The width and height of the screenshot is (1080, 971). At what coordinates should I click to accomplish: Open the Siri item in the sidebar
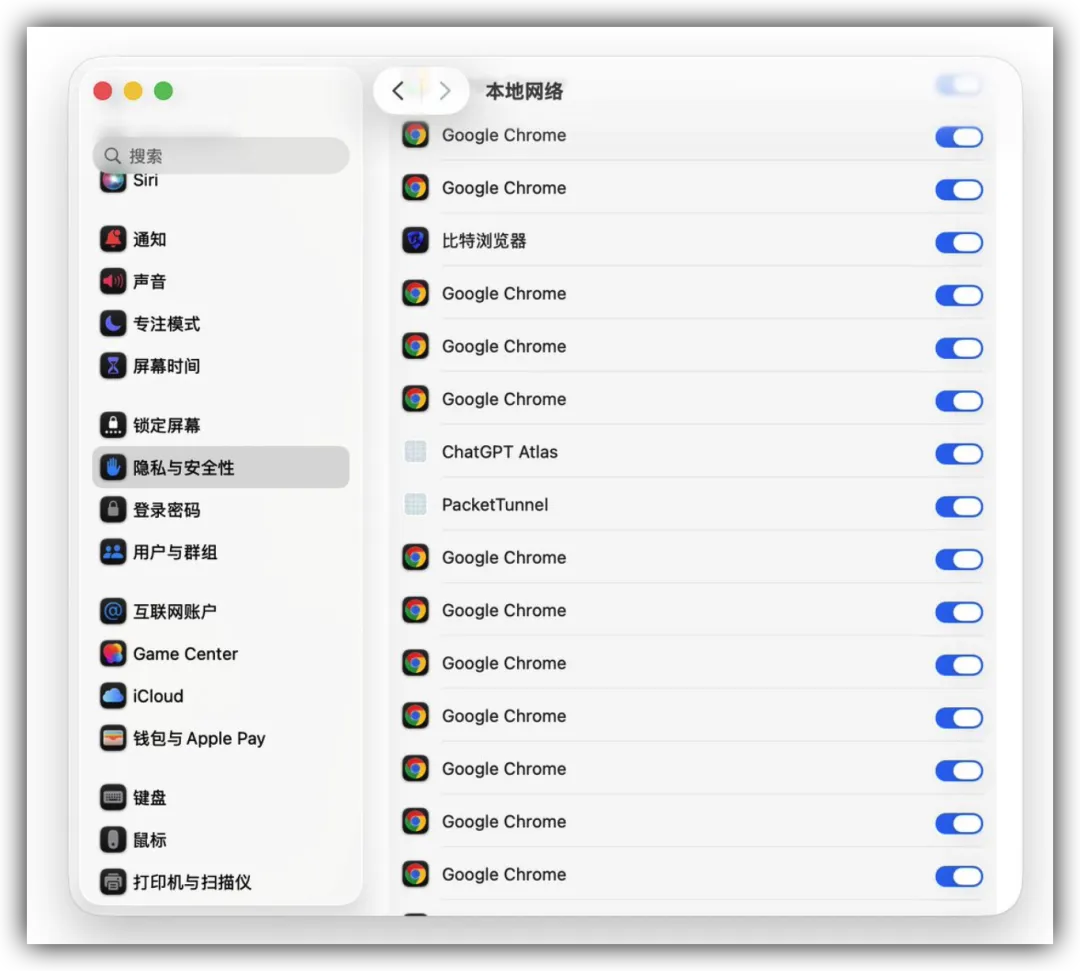[x=220, y=180]
